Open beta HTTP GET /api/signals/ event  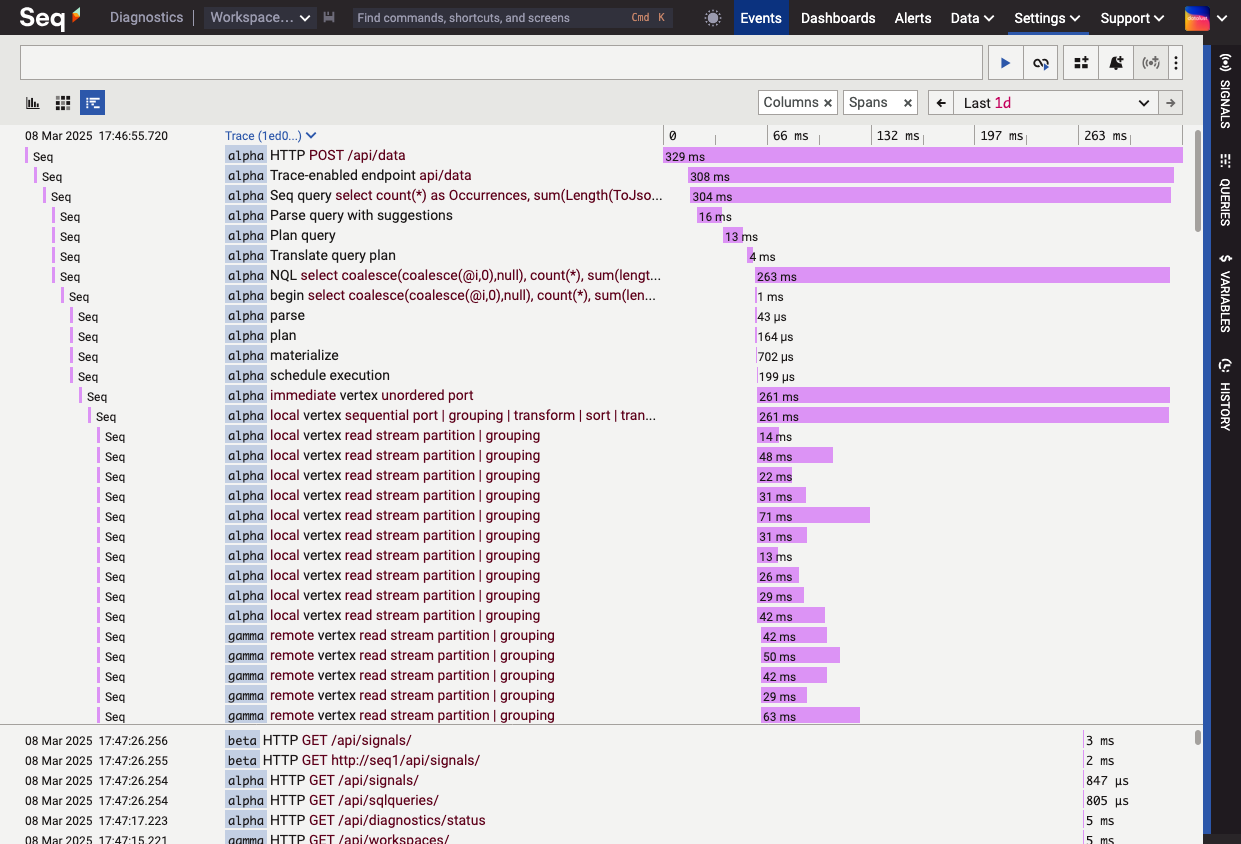337,741
